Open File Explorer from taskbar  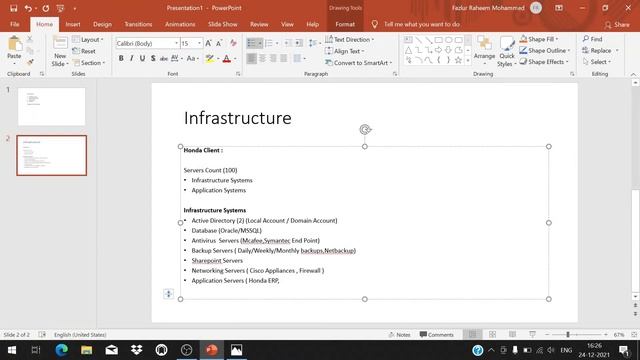pyautogui.click(x=87, y=350)
